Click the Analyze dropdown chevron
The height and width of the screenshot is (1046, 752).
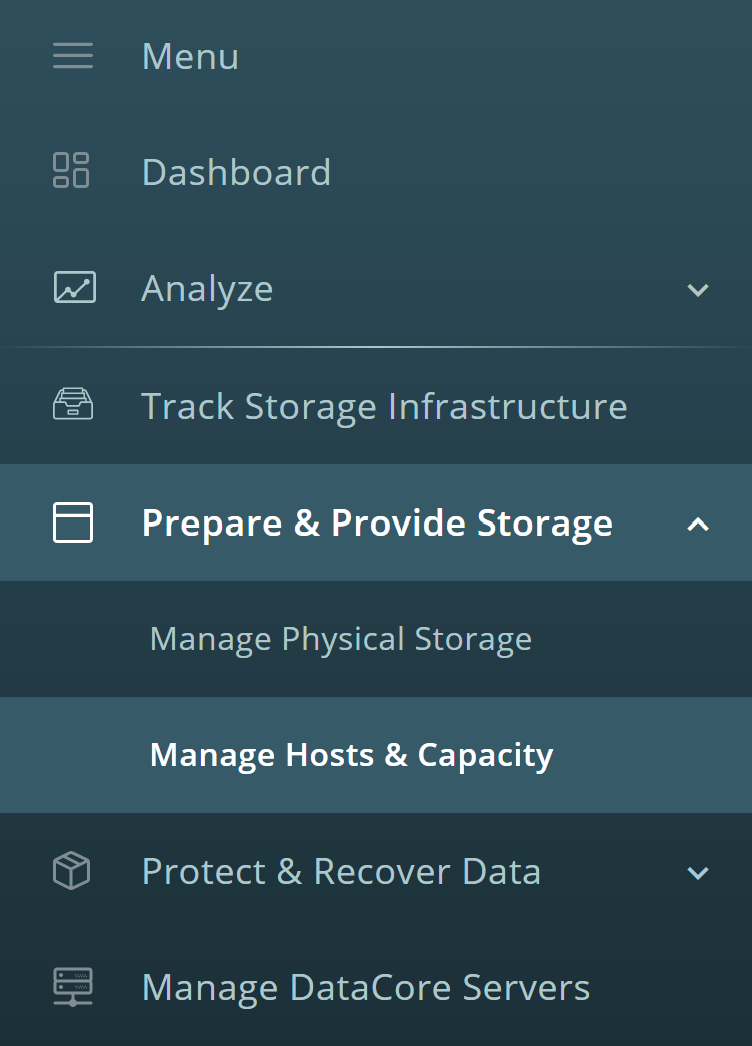pyautogui.click(x=698, y=290)
